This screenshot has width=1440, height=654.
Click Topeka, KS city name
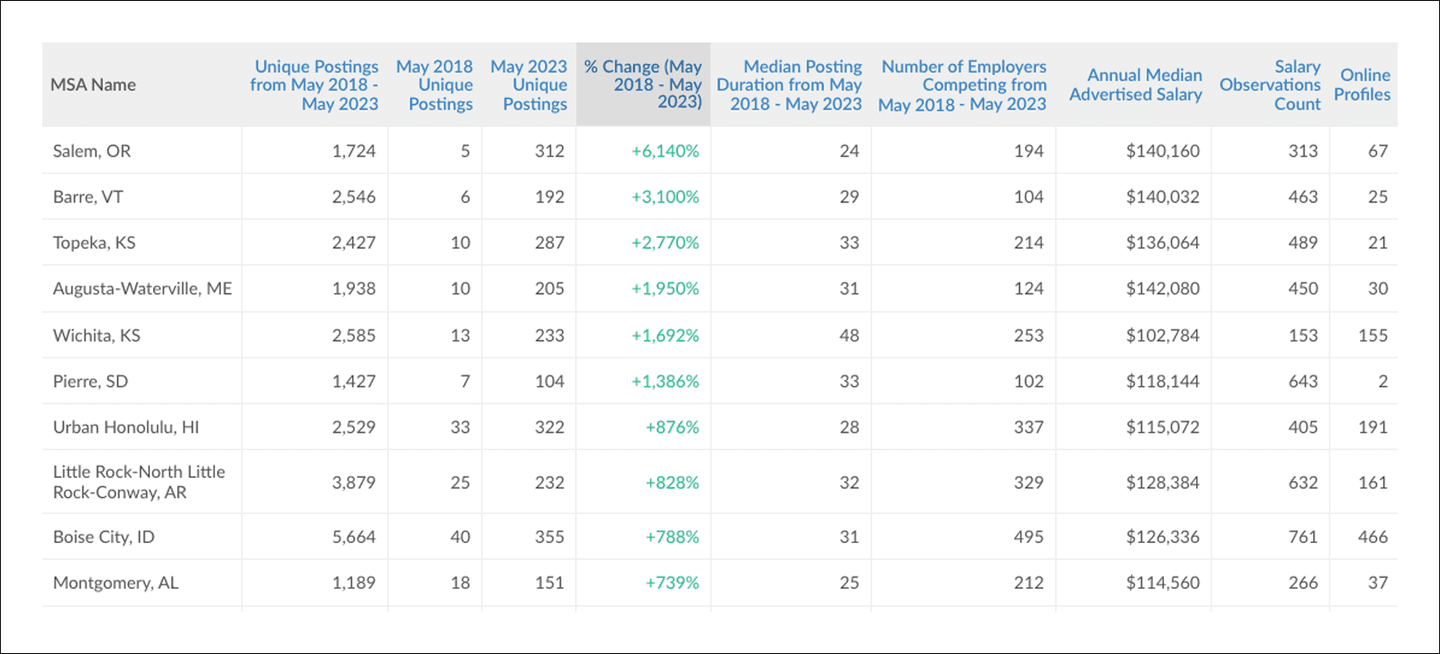[88, 242]
